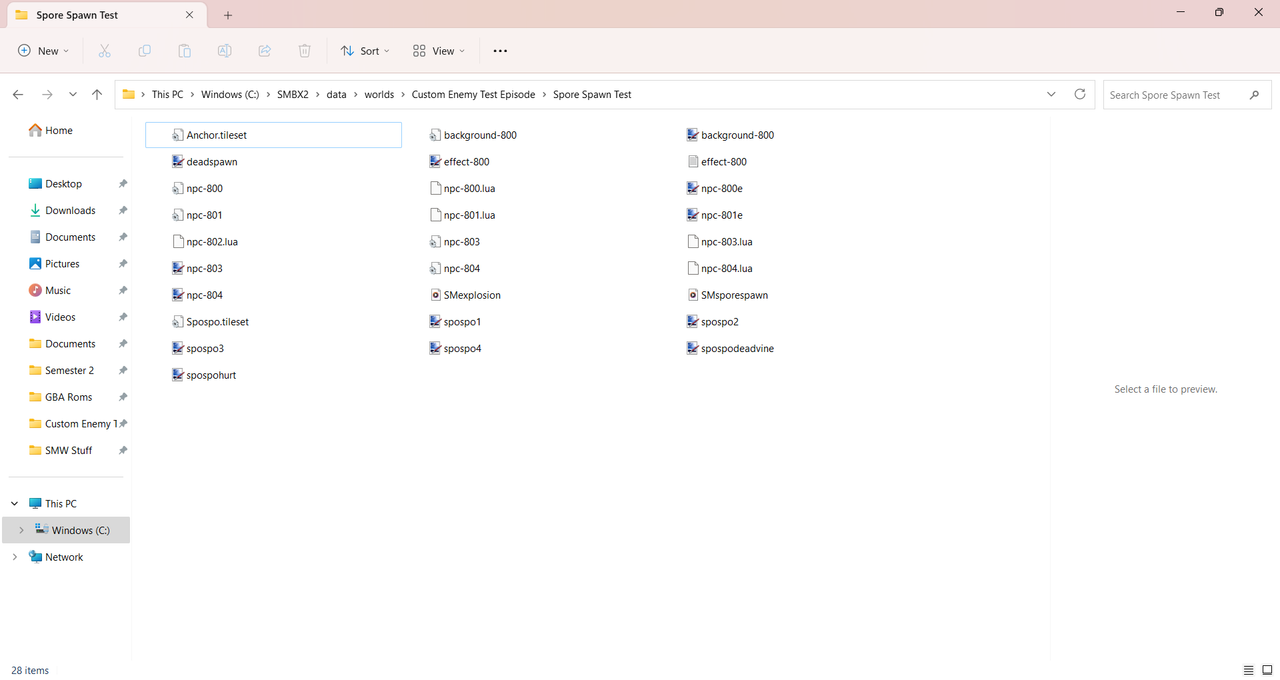This screenshot has width=1280, height=680.
Task: Select the Spore Spawn Test tab
Action: point(105,15)
